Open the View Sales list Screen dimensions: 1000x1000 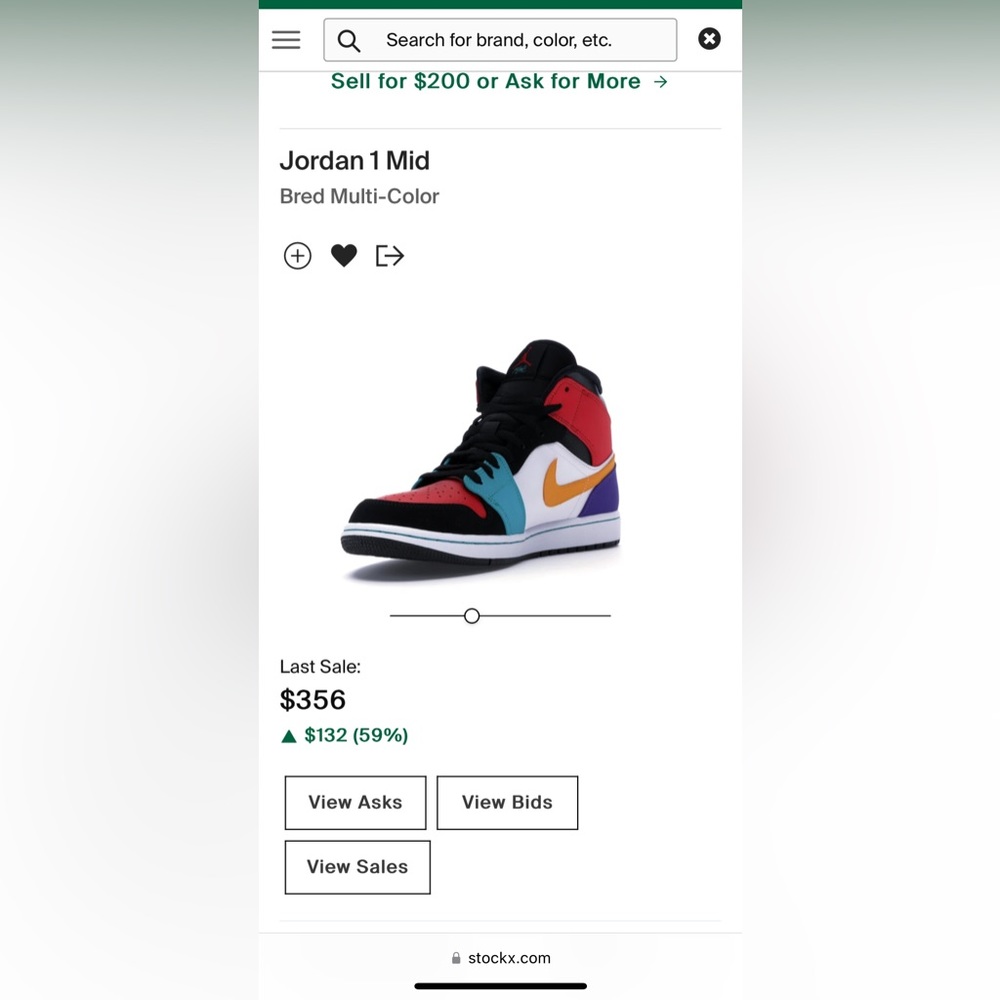[x=357, y=867]
